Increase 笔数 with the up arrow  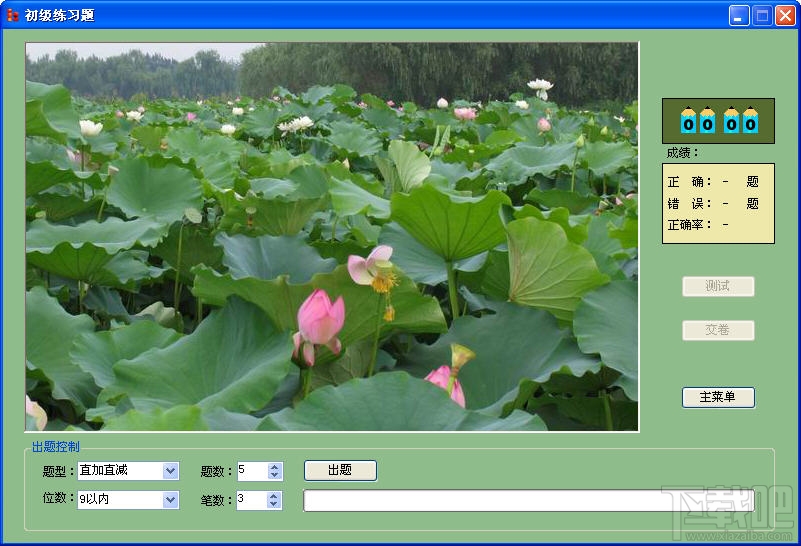coord(274,496)
